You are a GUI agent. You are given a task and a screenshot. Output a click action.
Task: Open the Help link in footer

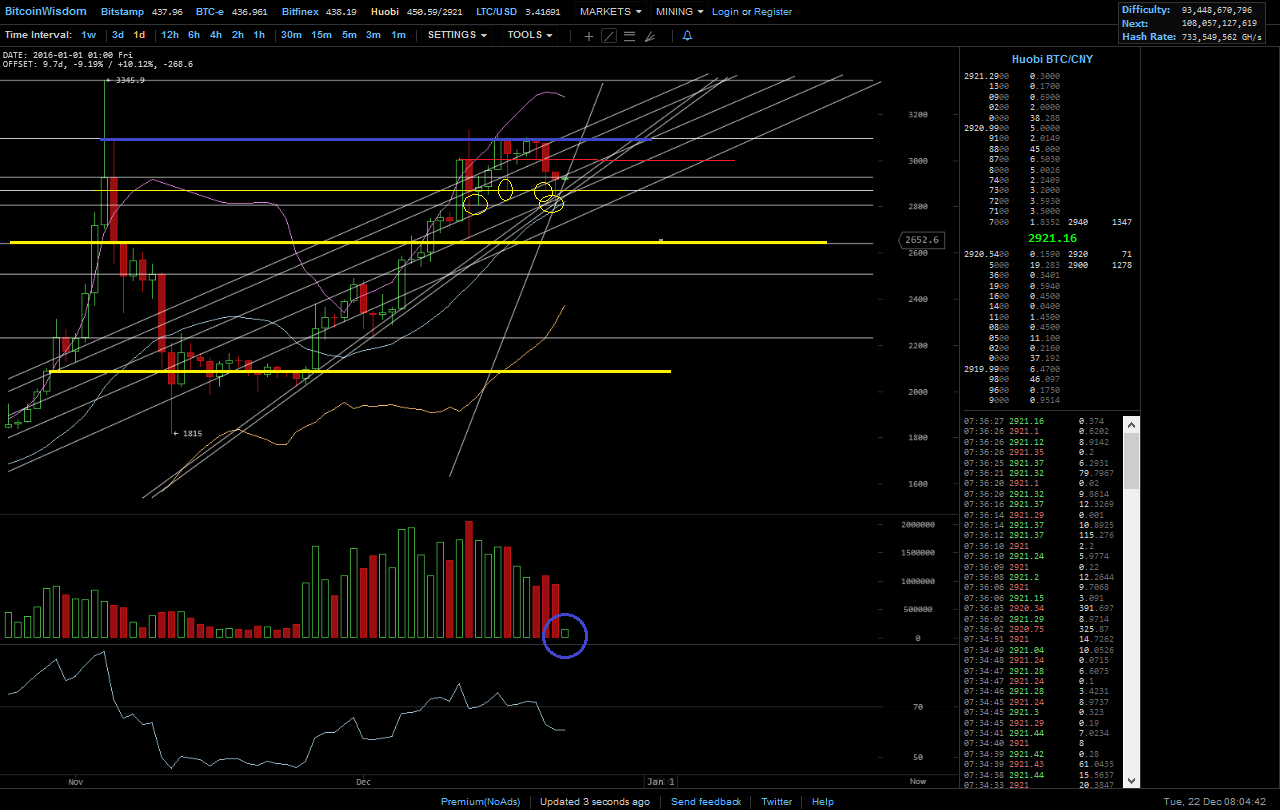coord(823,801)
